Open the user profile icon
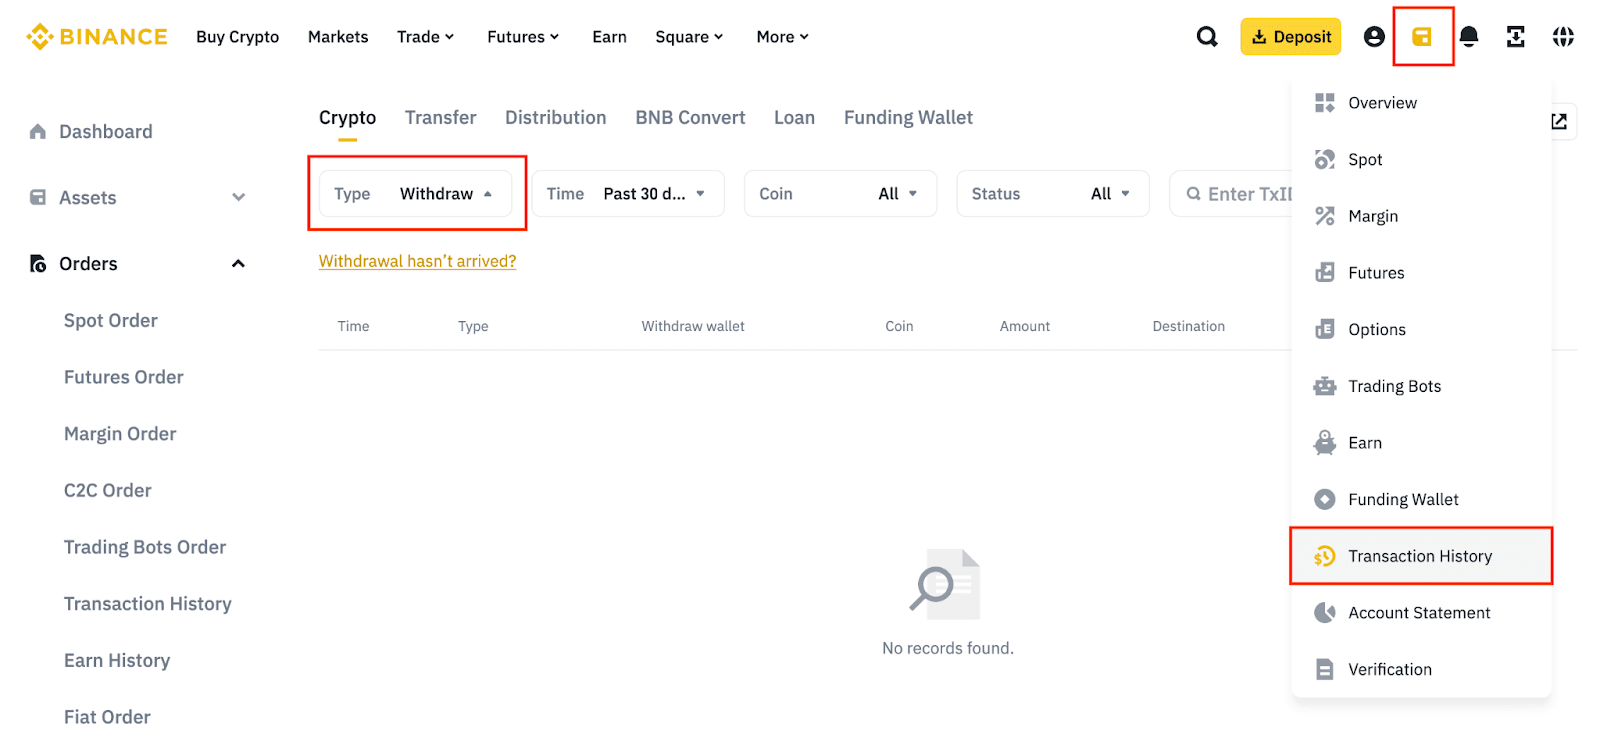Image resolution: width=1600 pixels, height=745 pixels. pos(1374,37)
